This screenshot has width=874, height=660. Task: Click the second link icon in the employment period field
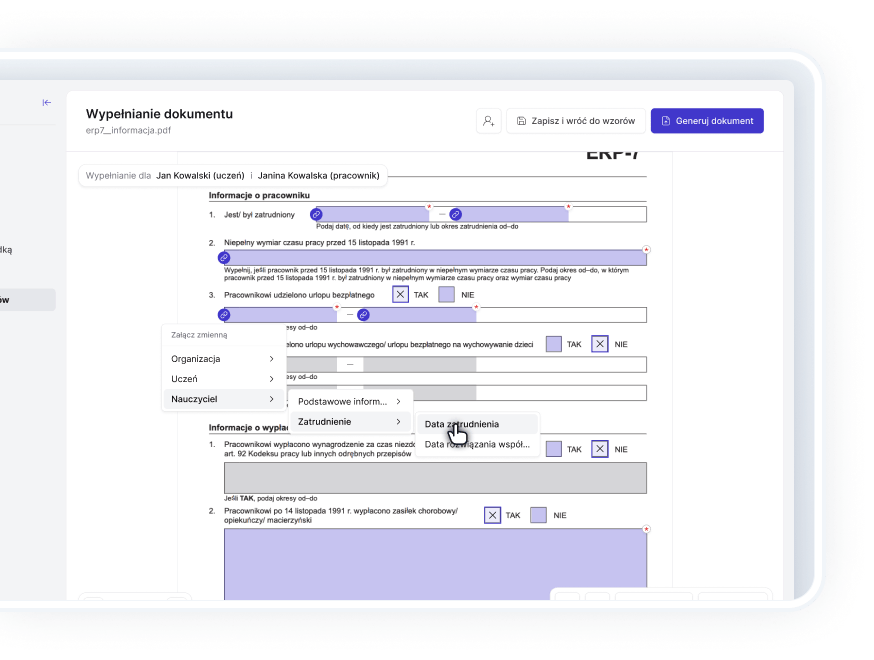click(456, 213)
